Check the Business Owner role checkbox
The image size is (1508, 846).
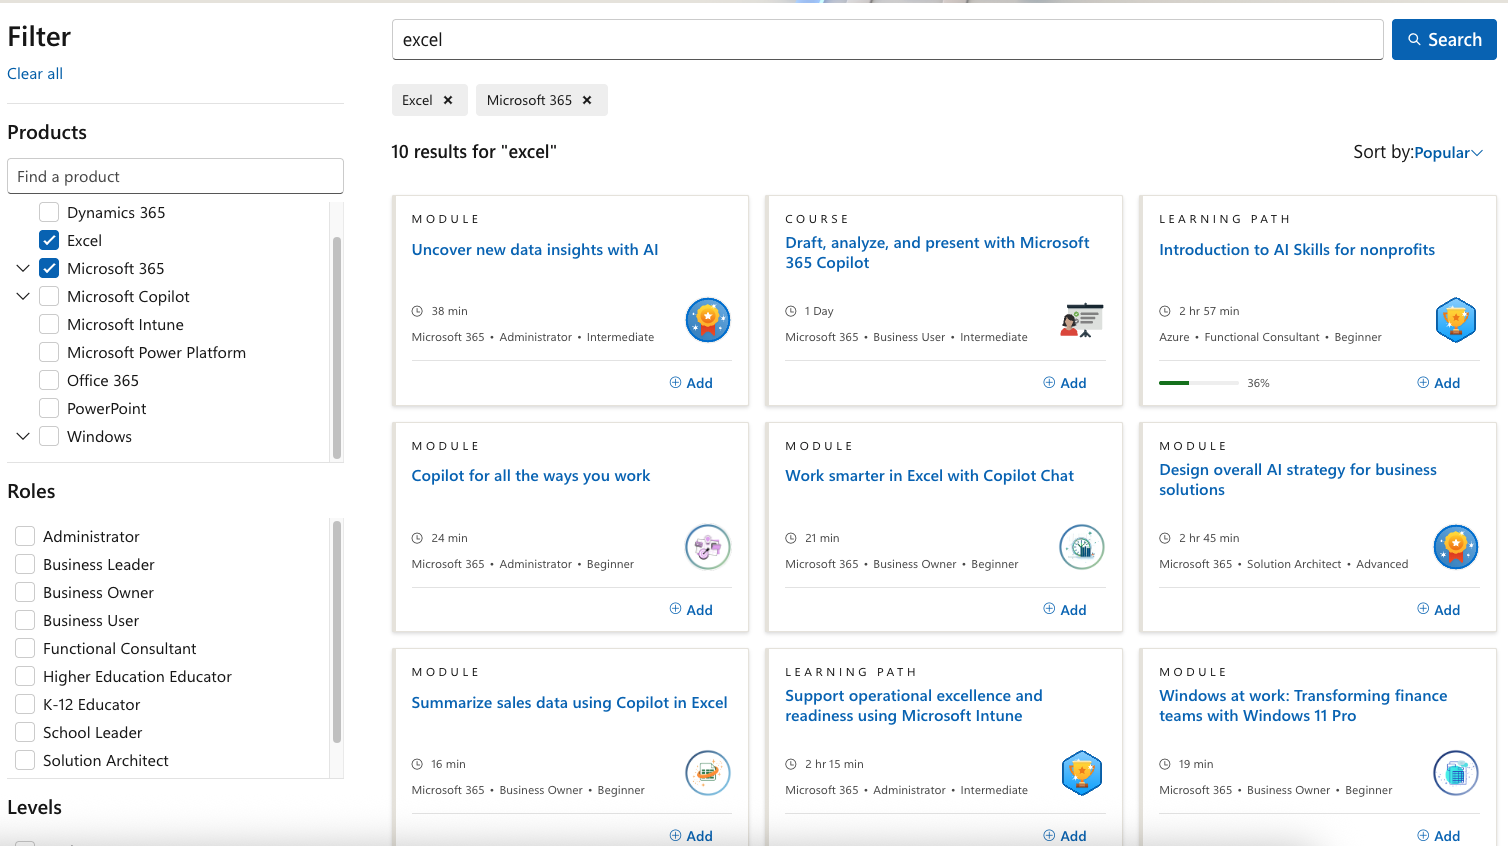(x=25, y=592)
